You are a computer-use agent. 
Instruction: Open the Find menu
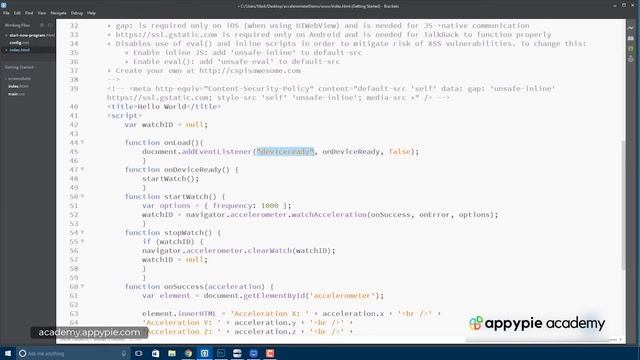29,13
